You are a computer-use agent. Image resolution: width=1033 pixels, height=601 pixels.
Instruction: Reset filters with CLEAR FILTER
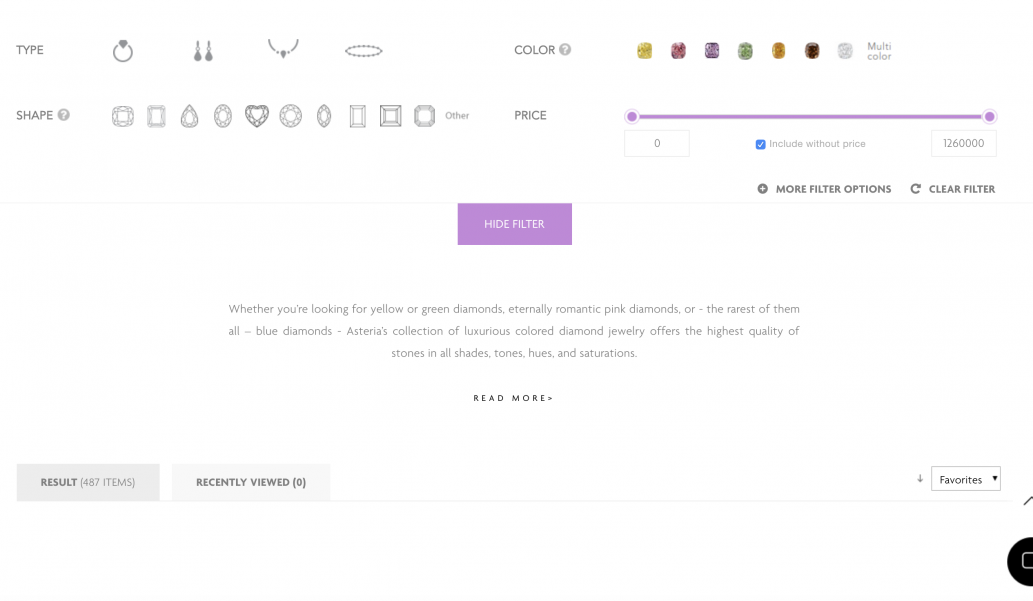pos(953,189)
